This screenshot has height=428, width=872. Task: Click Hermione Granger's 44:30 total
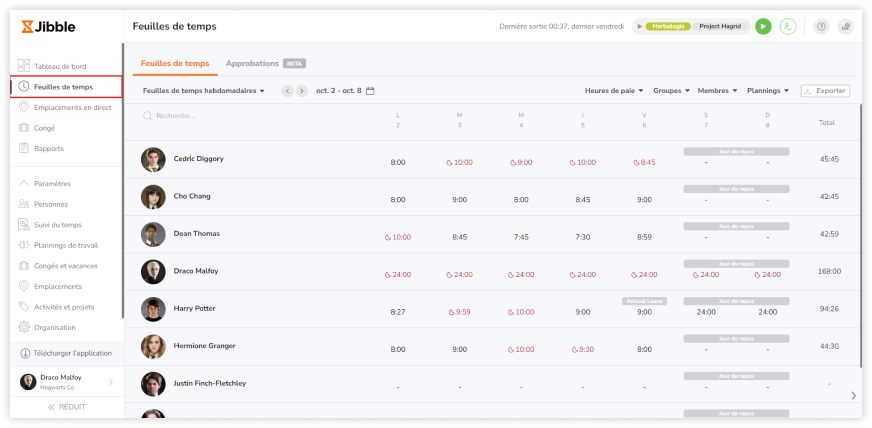point(829,346)
